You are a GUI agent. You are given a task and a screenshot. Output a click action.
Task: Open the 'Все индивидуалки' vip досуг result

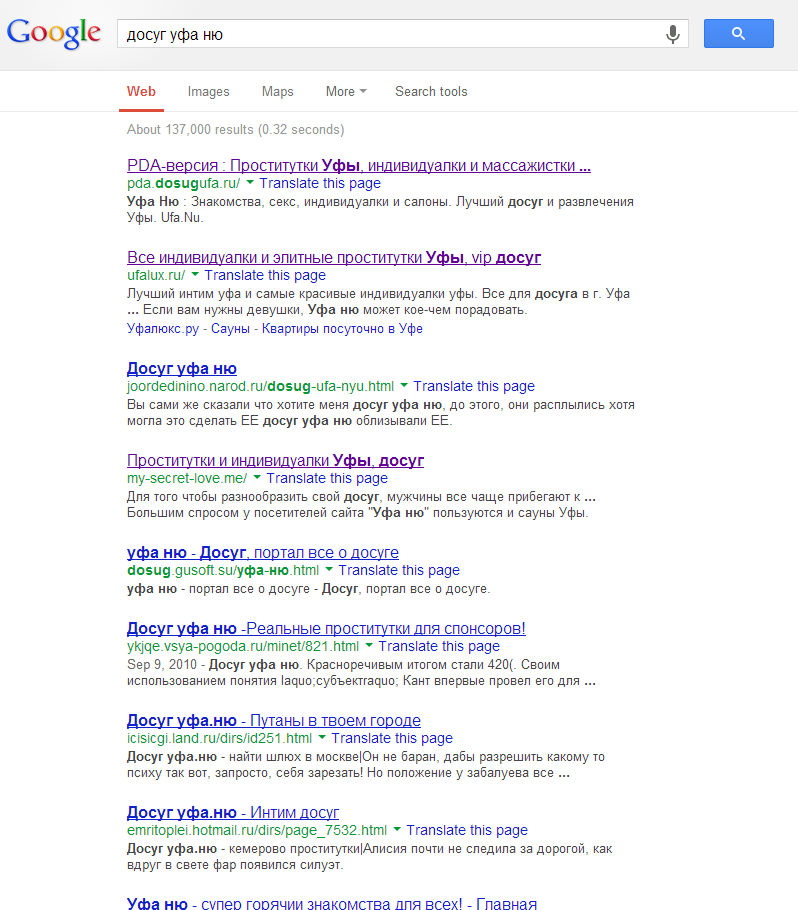[x=334, y=258]
